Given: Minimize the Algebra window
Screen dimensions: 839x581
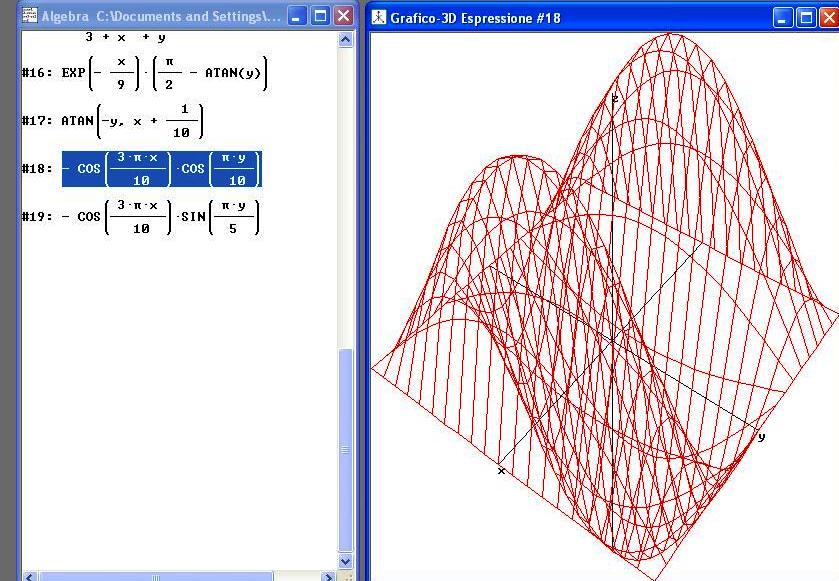Looking at the screenshot, I should 296,16.
